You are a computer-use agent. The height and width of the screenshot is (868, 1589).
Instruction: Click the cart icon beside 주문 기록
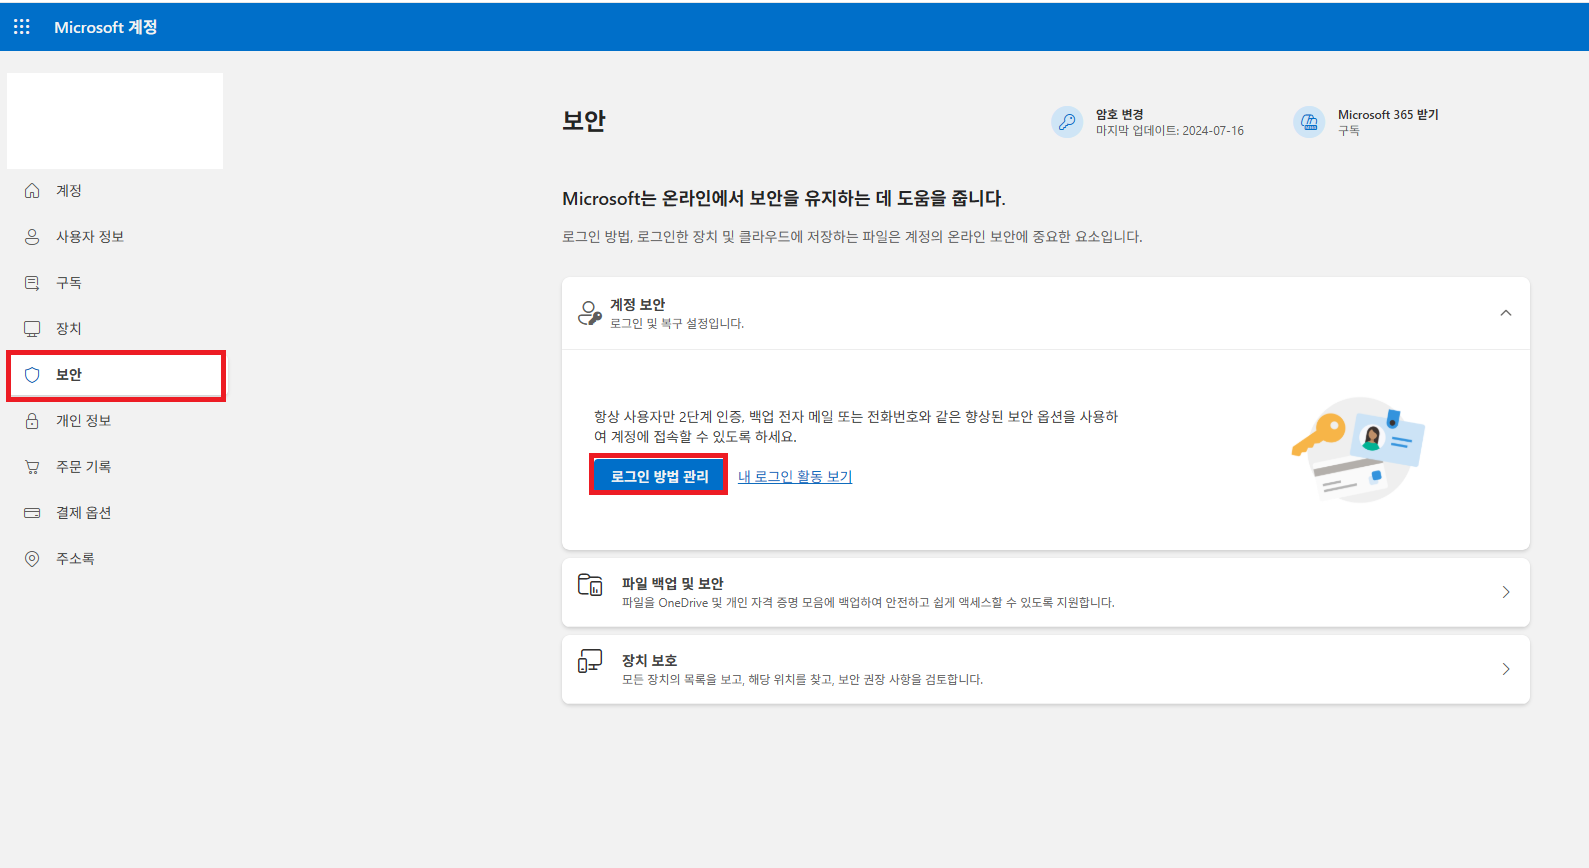click(32, 467)
